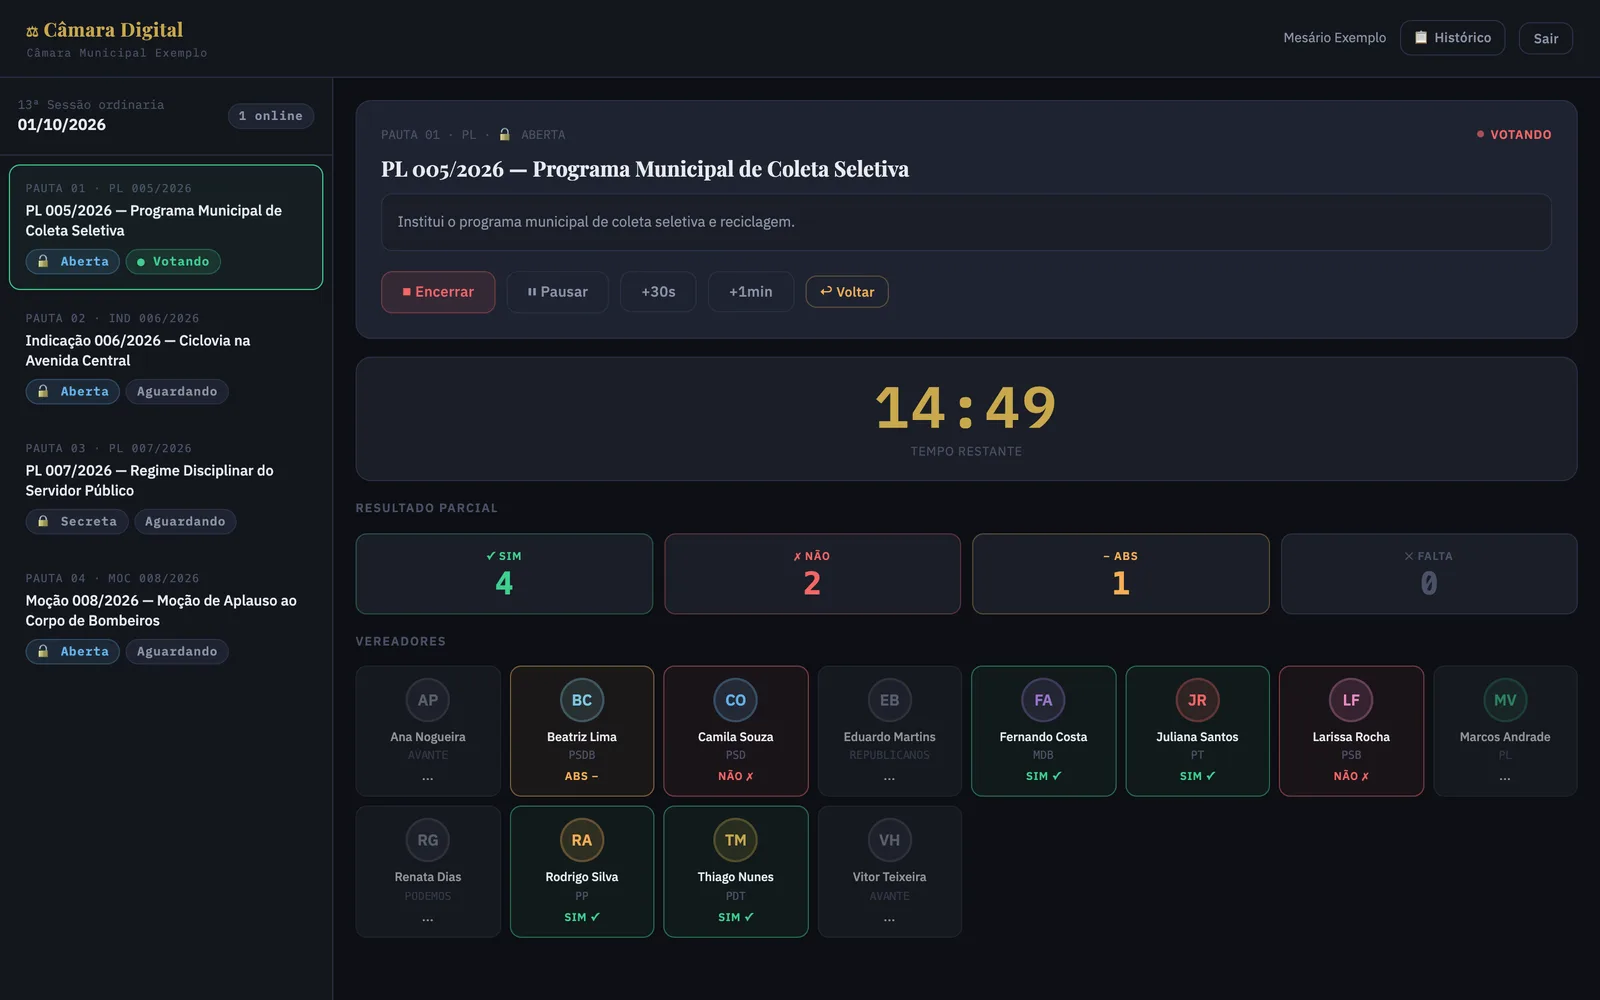Click the NÃO partial result card
The image size is (1600, 1000).
pos(812,573)
